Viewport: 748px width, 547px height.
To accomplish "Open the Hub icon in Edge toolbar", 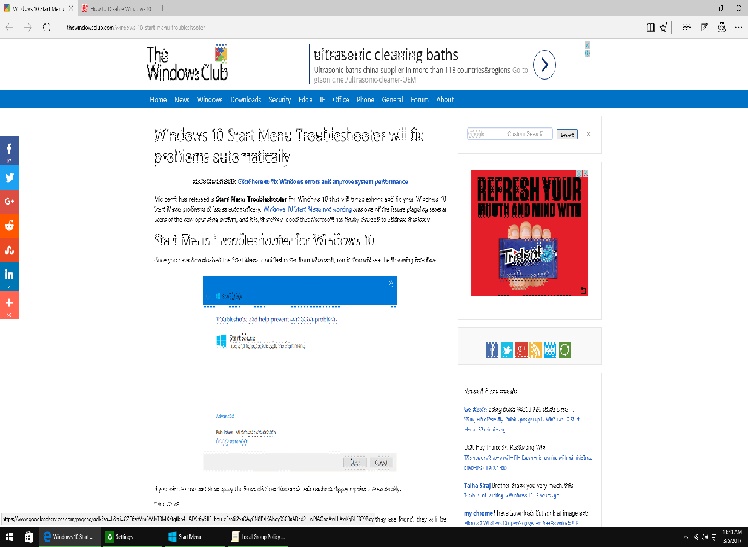I will (x=686, y=28).
